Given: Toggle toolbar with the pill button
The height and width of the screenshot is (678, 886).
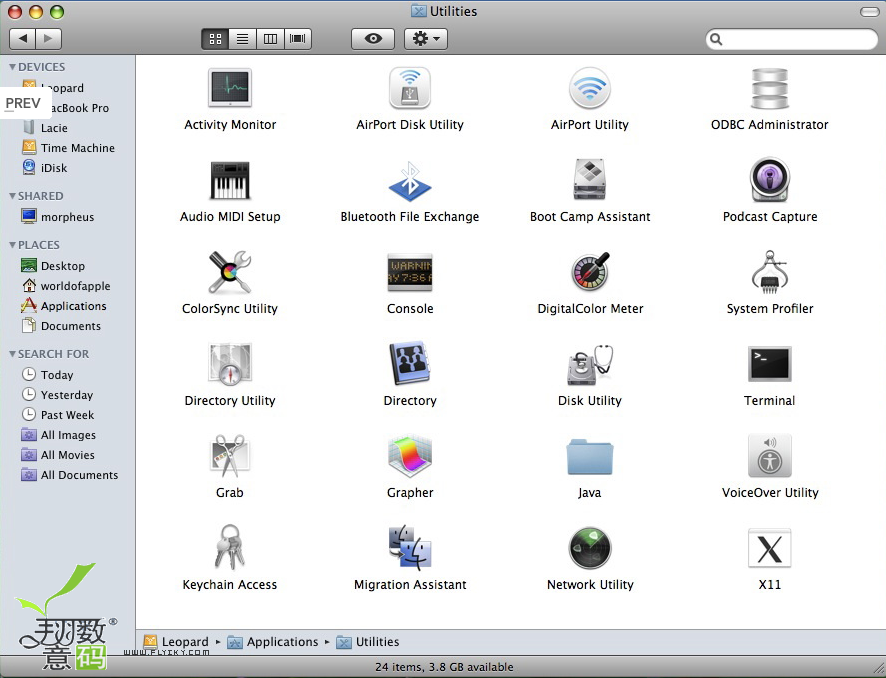Looking at the screenshot, I should click(x=869, y=12).
